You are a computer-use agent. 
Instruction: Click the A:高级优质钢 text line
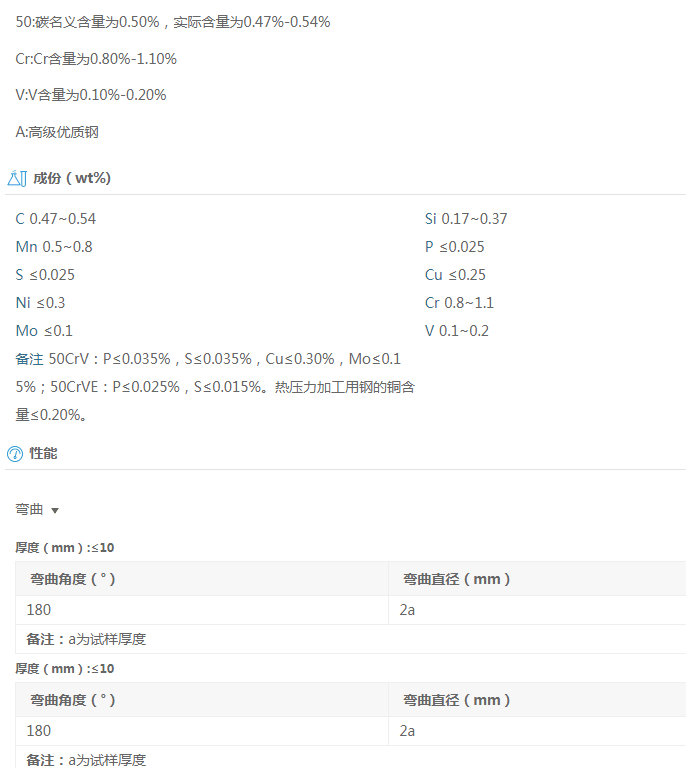click(x=57, y=132)
